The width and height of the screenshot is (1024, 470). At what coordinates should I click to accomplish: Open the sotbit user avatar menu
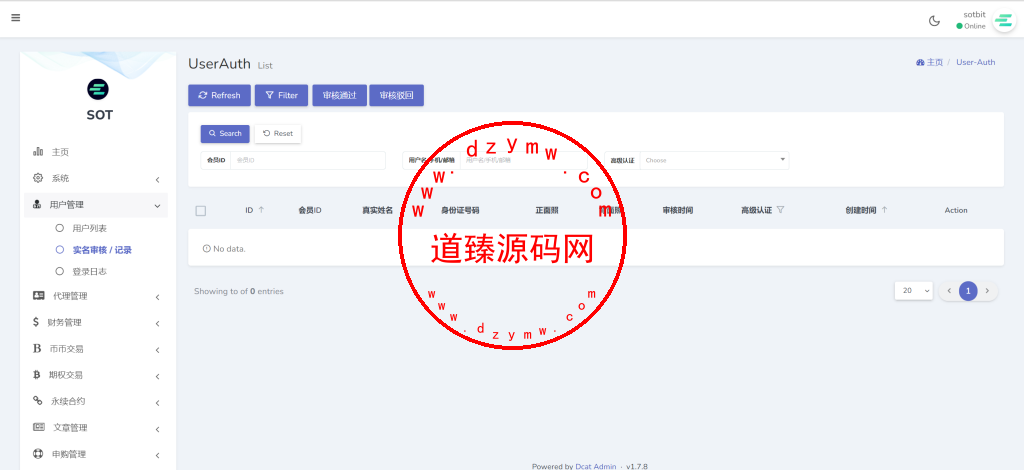point(1002,21)
